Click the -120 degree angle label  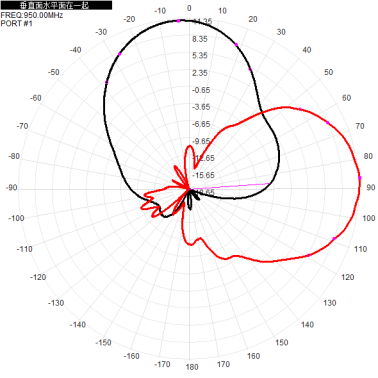pyautogui.click(x=38, y=277)
